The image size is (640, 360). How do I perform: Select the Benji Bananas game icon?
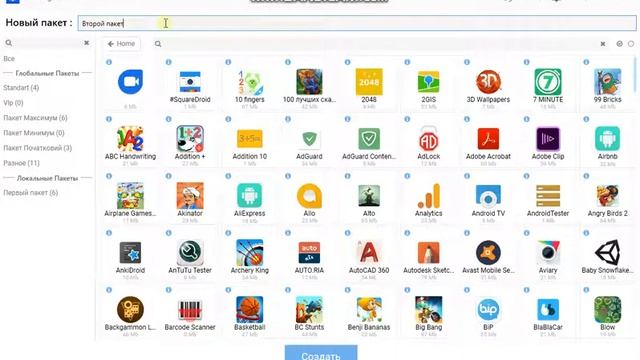click(369, 309)
